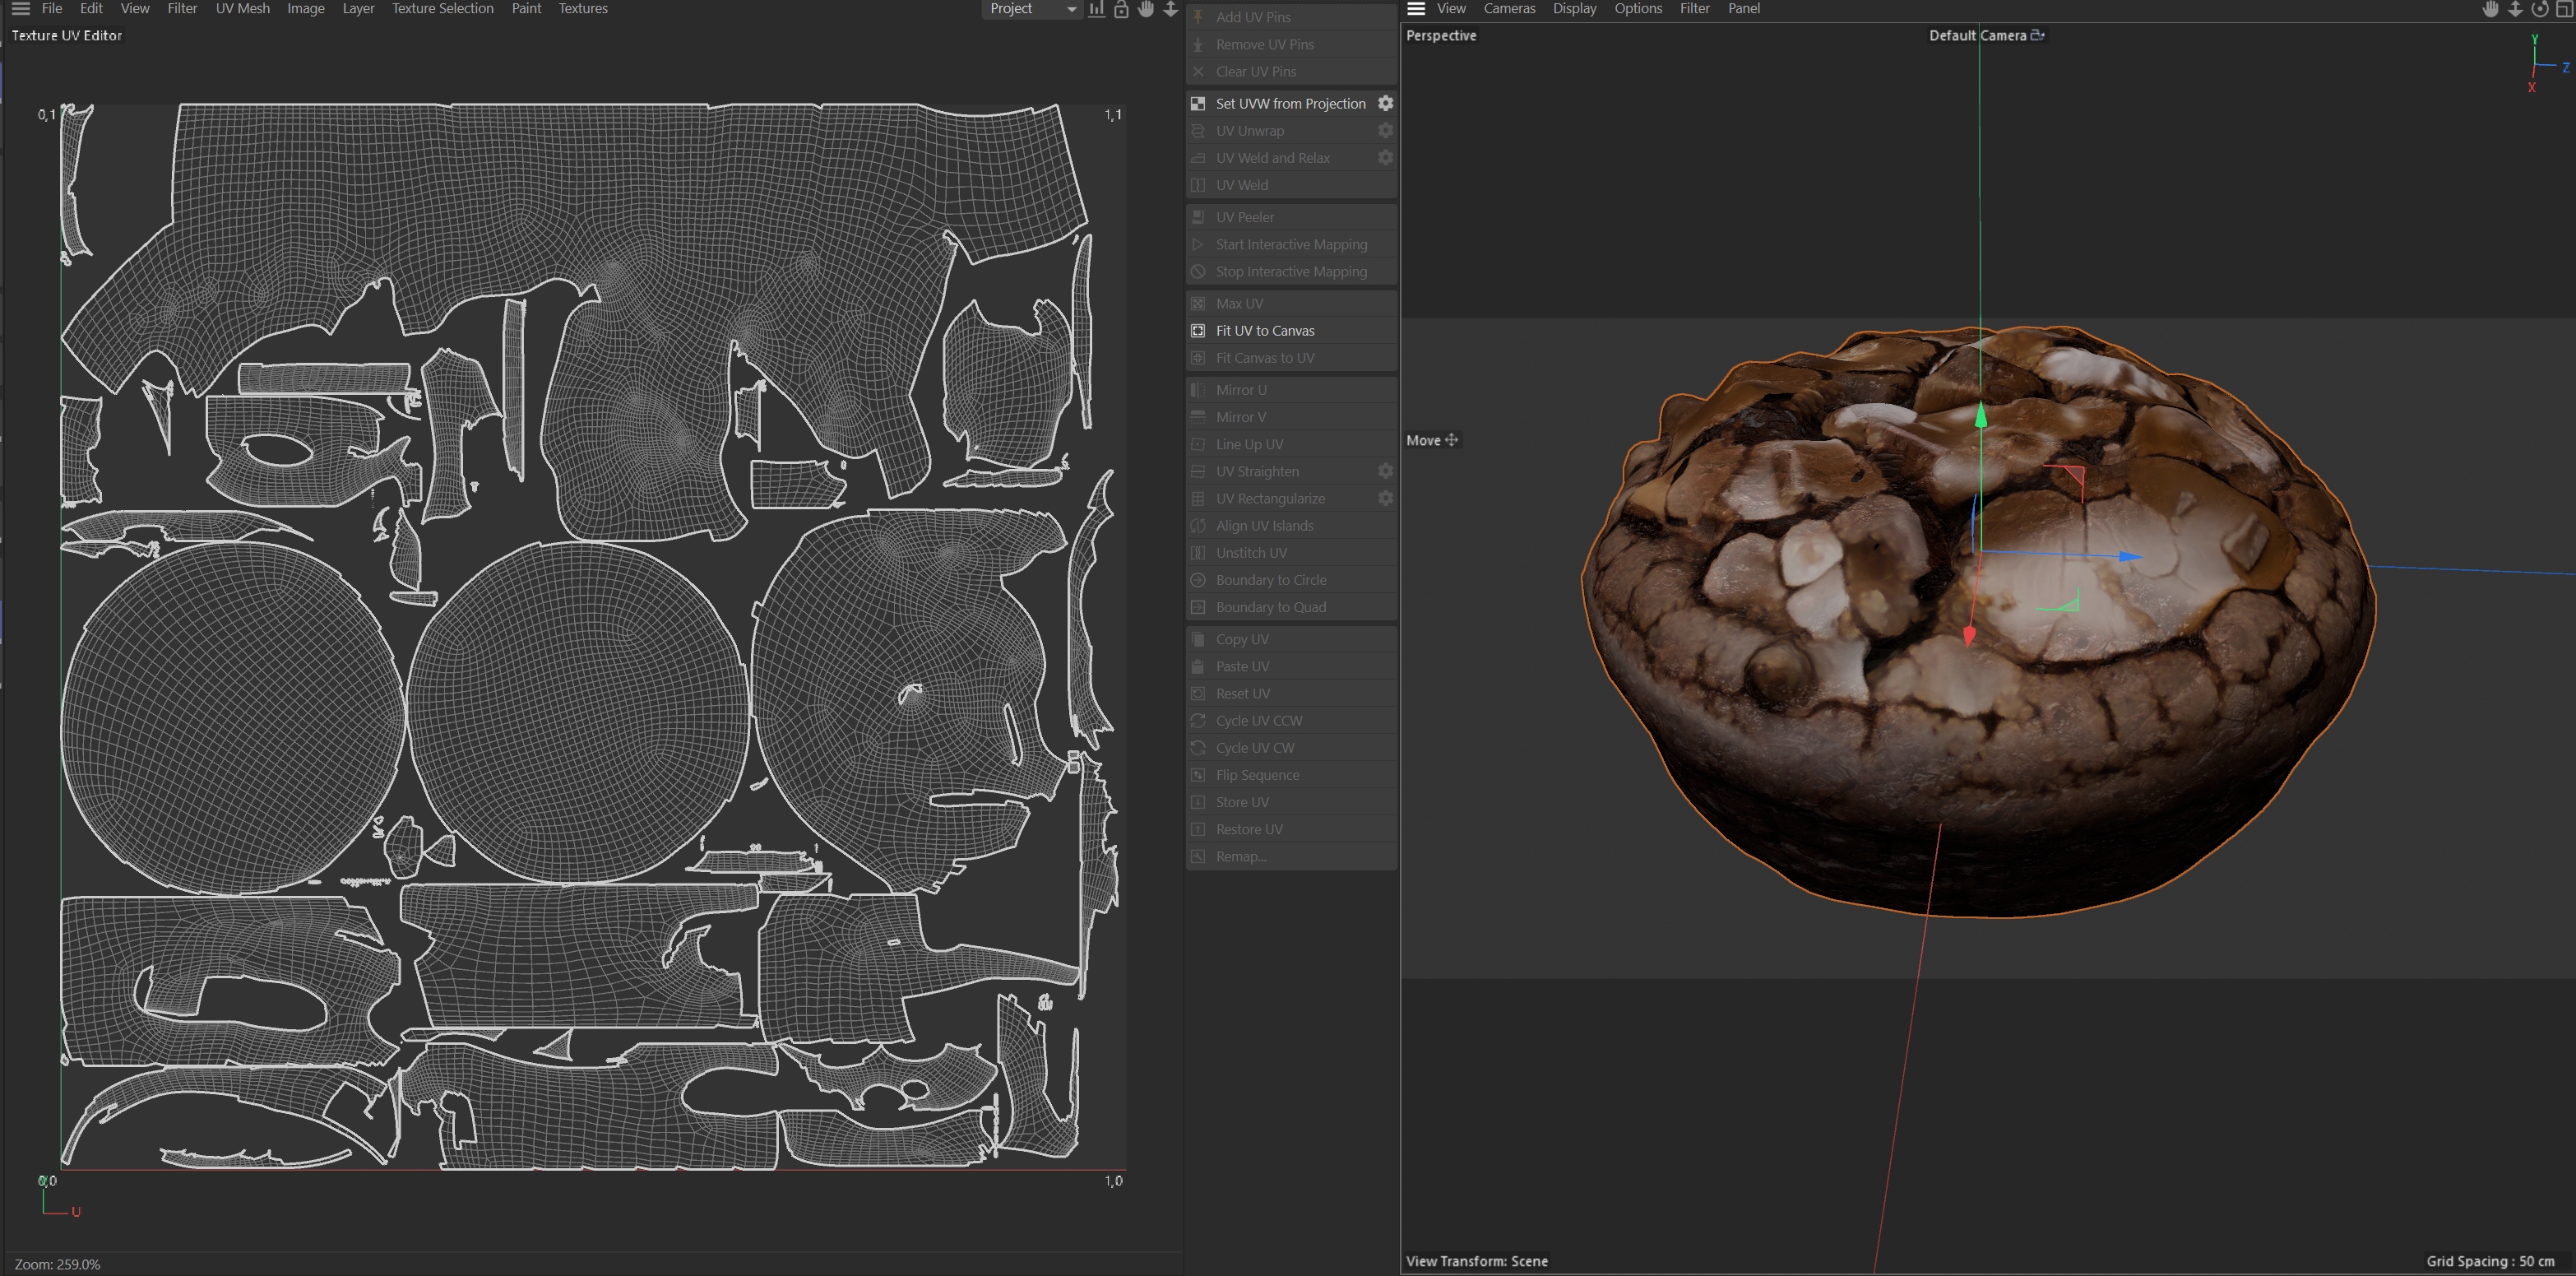The width and height of the screenshot is (2576, 1276).
Task: Click the green Y axis arrow handle
Action: point(1980,414)
